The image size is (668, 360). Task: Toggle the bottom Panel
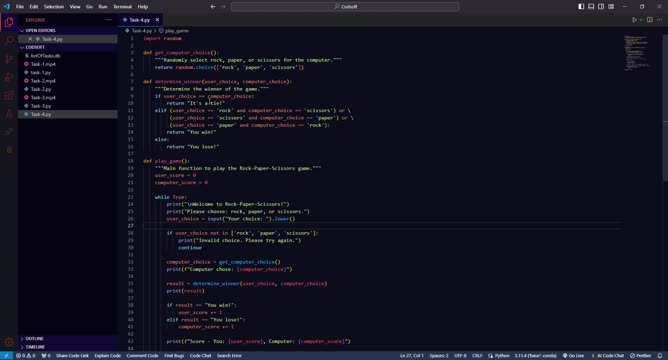[x=591, y=6]
